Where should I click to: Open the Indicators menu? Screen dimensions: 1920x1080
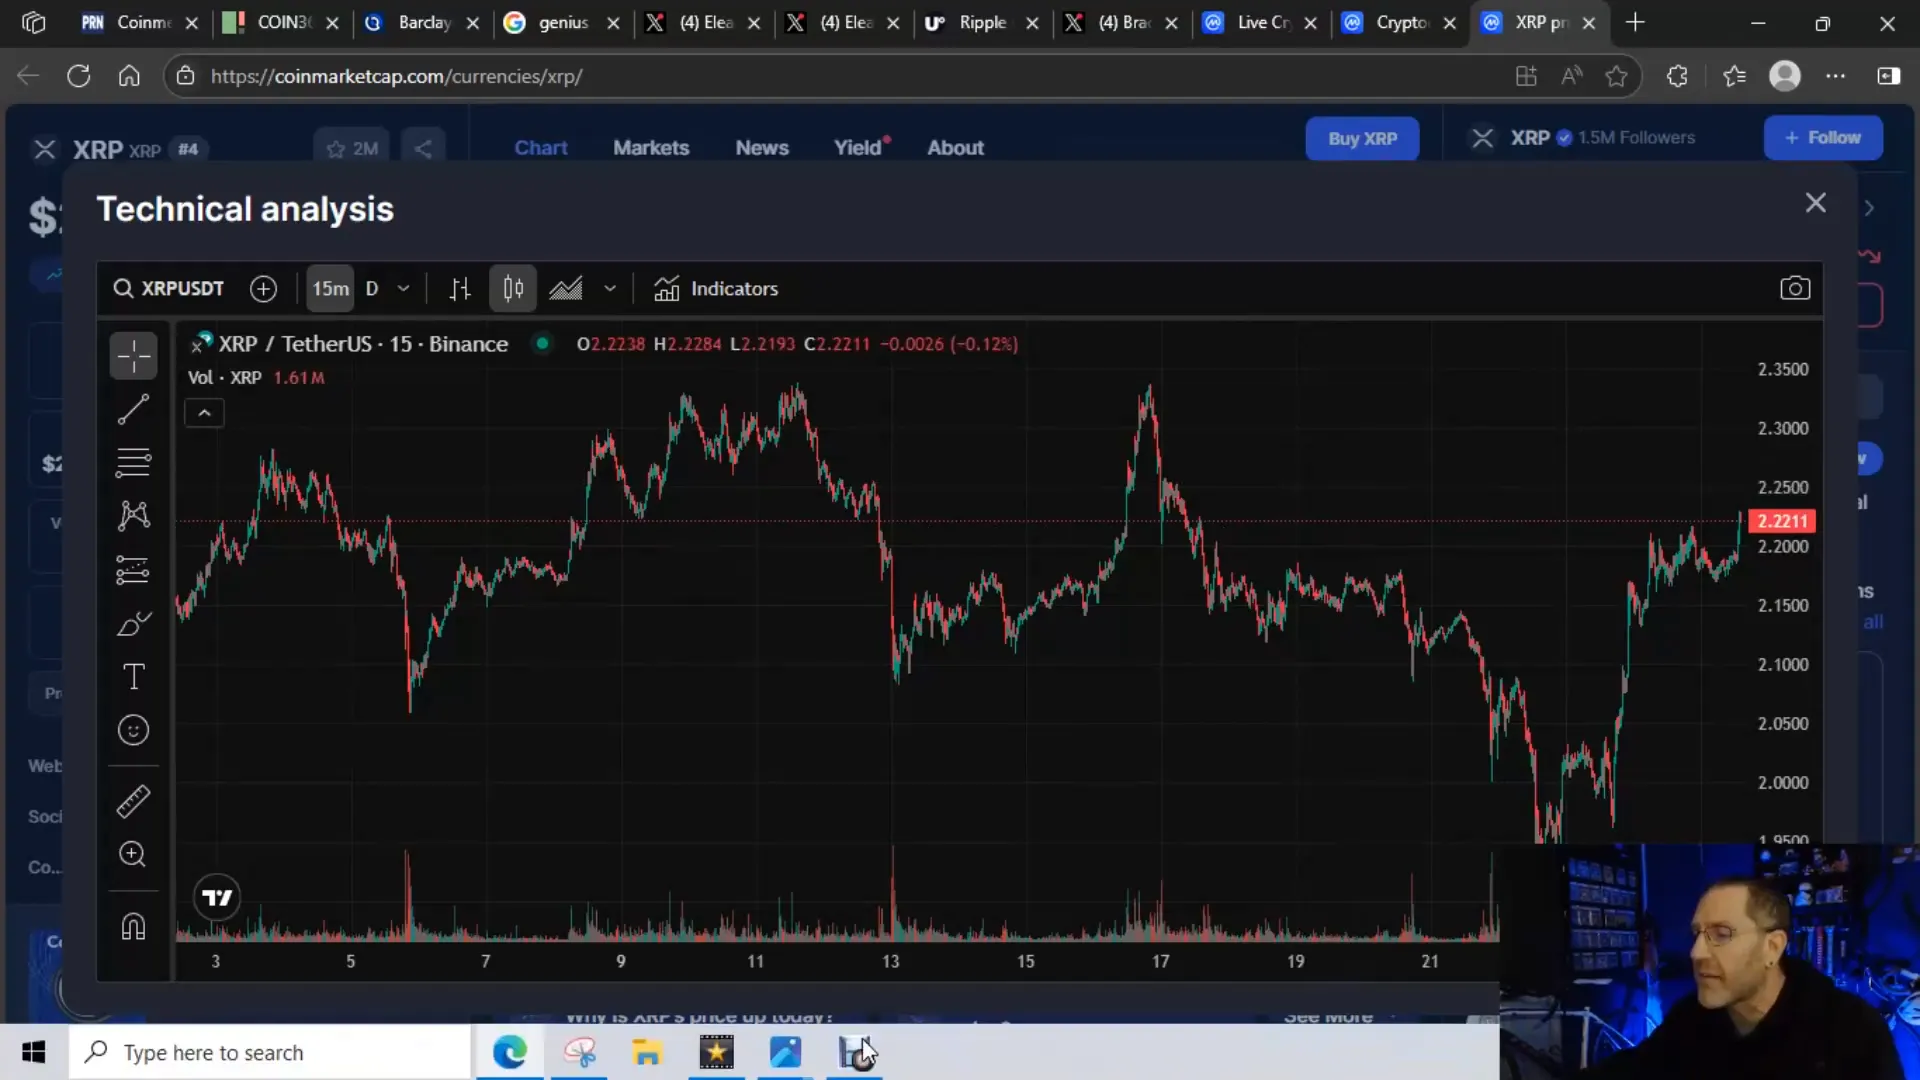point(716,289)
